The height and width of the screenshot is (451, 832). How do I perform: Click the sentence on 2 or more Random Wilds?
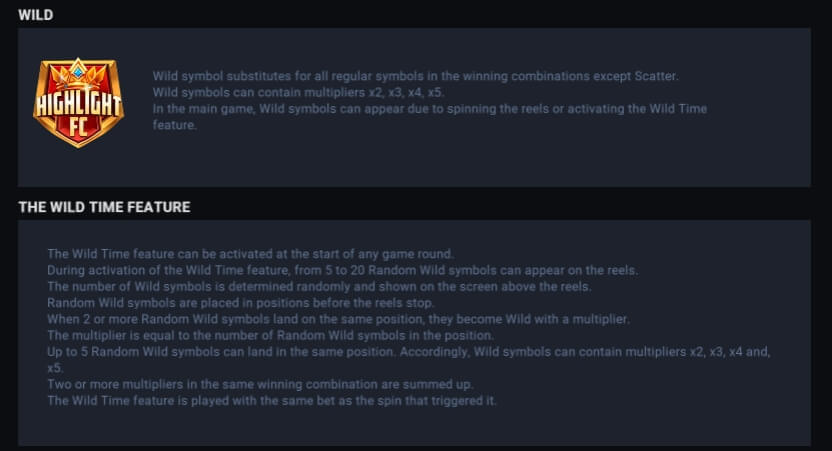339,319
